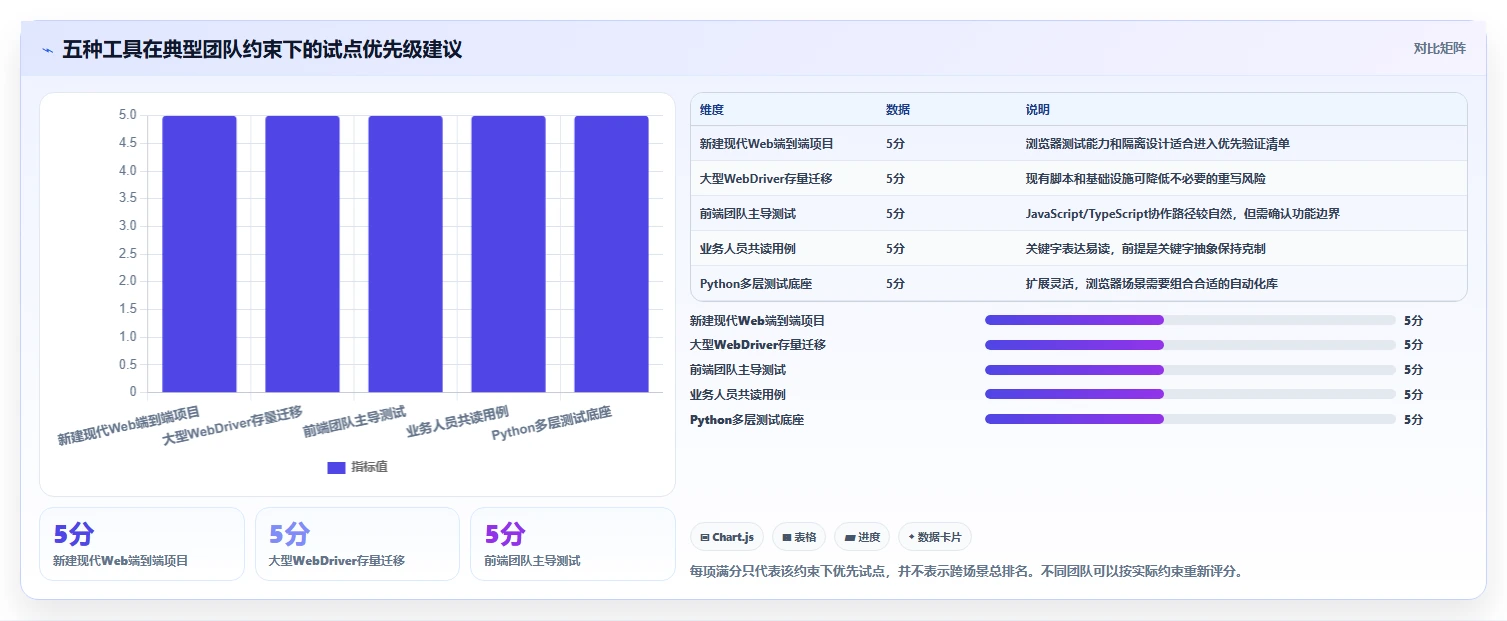Click the 5.0 y-axis label

pos(127,115)
